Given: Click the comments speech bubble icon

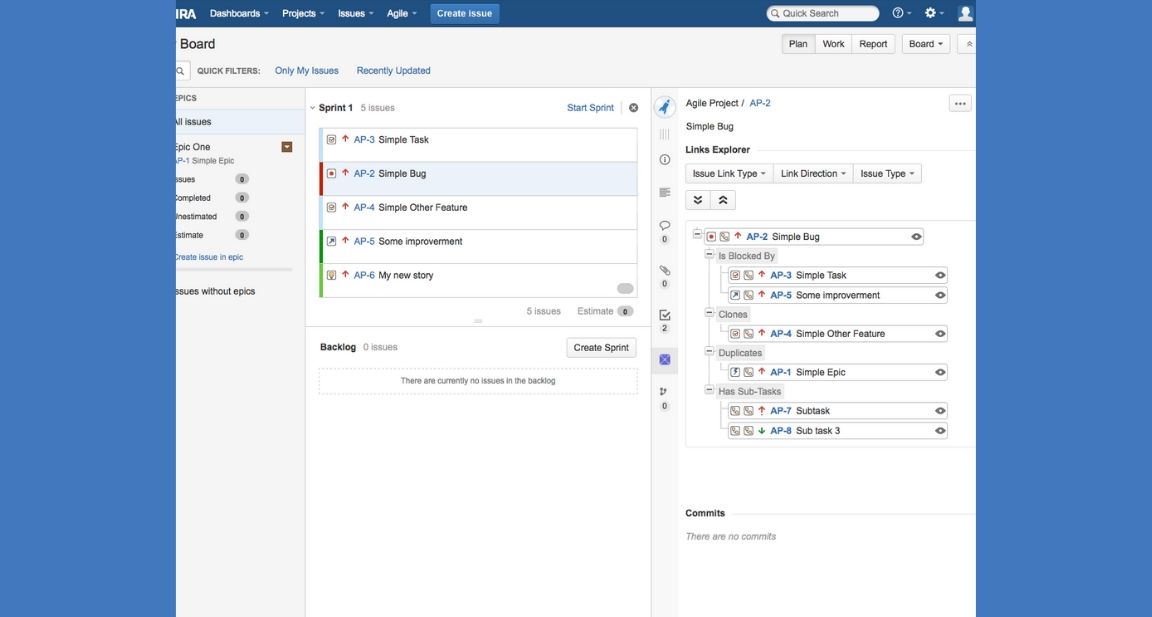Looking at the screenshot, I should tap(665, 226).
